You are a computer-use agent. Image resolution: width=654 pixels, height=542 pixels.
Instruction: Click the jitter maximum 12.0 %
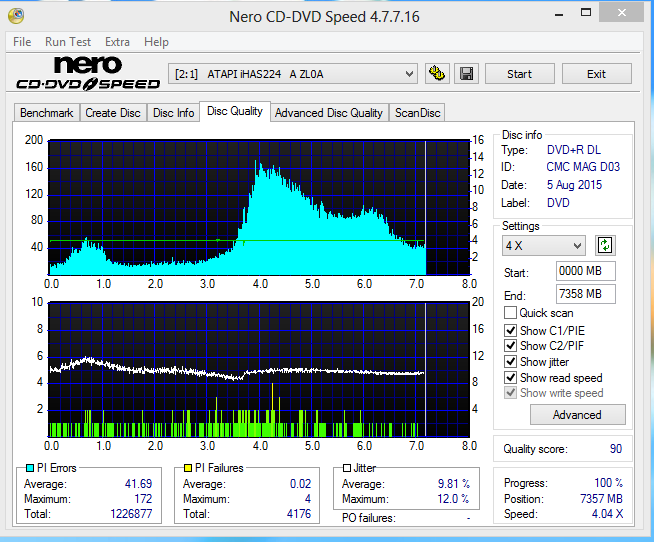pyautogui.click(x=453, y=499)
